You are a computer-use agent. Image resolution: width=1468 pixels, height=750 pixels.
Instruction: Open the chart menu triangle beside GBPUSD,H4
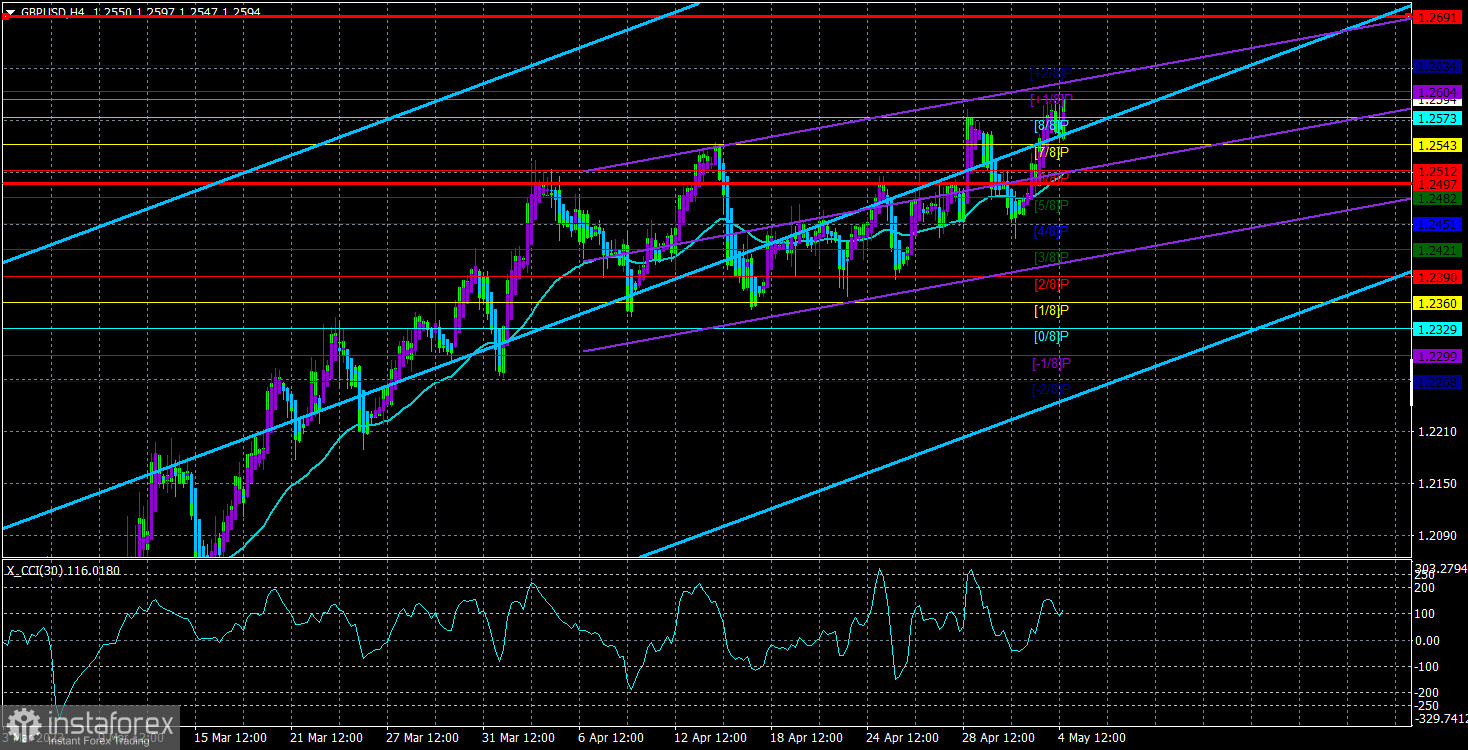[11, 10]
